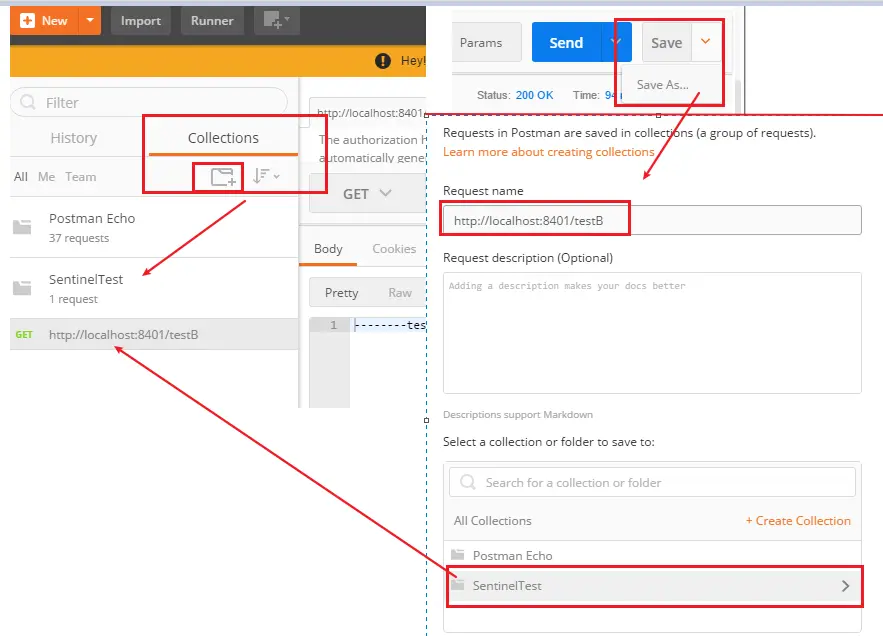883x636 pixels.
Task: Click the warning exclamation icon in banner
Action: 383,61
